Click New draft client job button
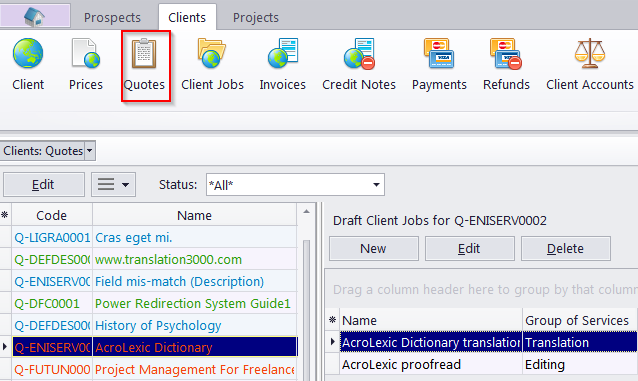638x381 pixels. tap(374, 248)
